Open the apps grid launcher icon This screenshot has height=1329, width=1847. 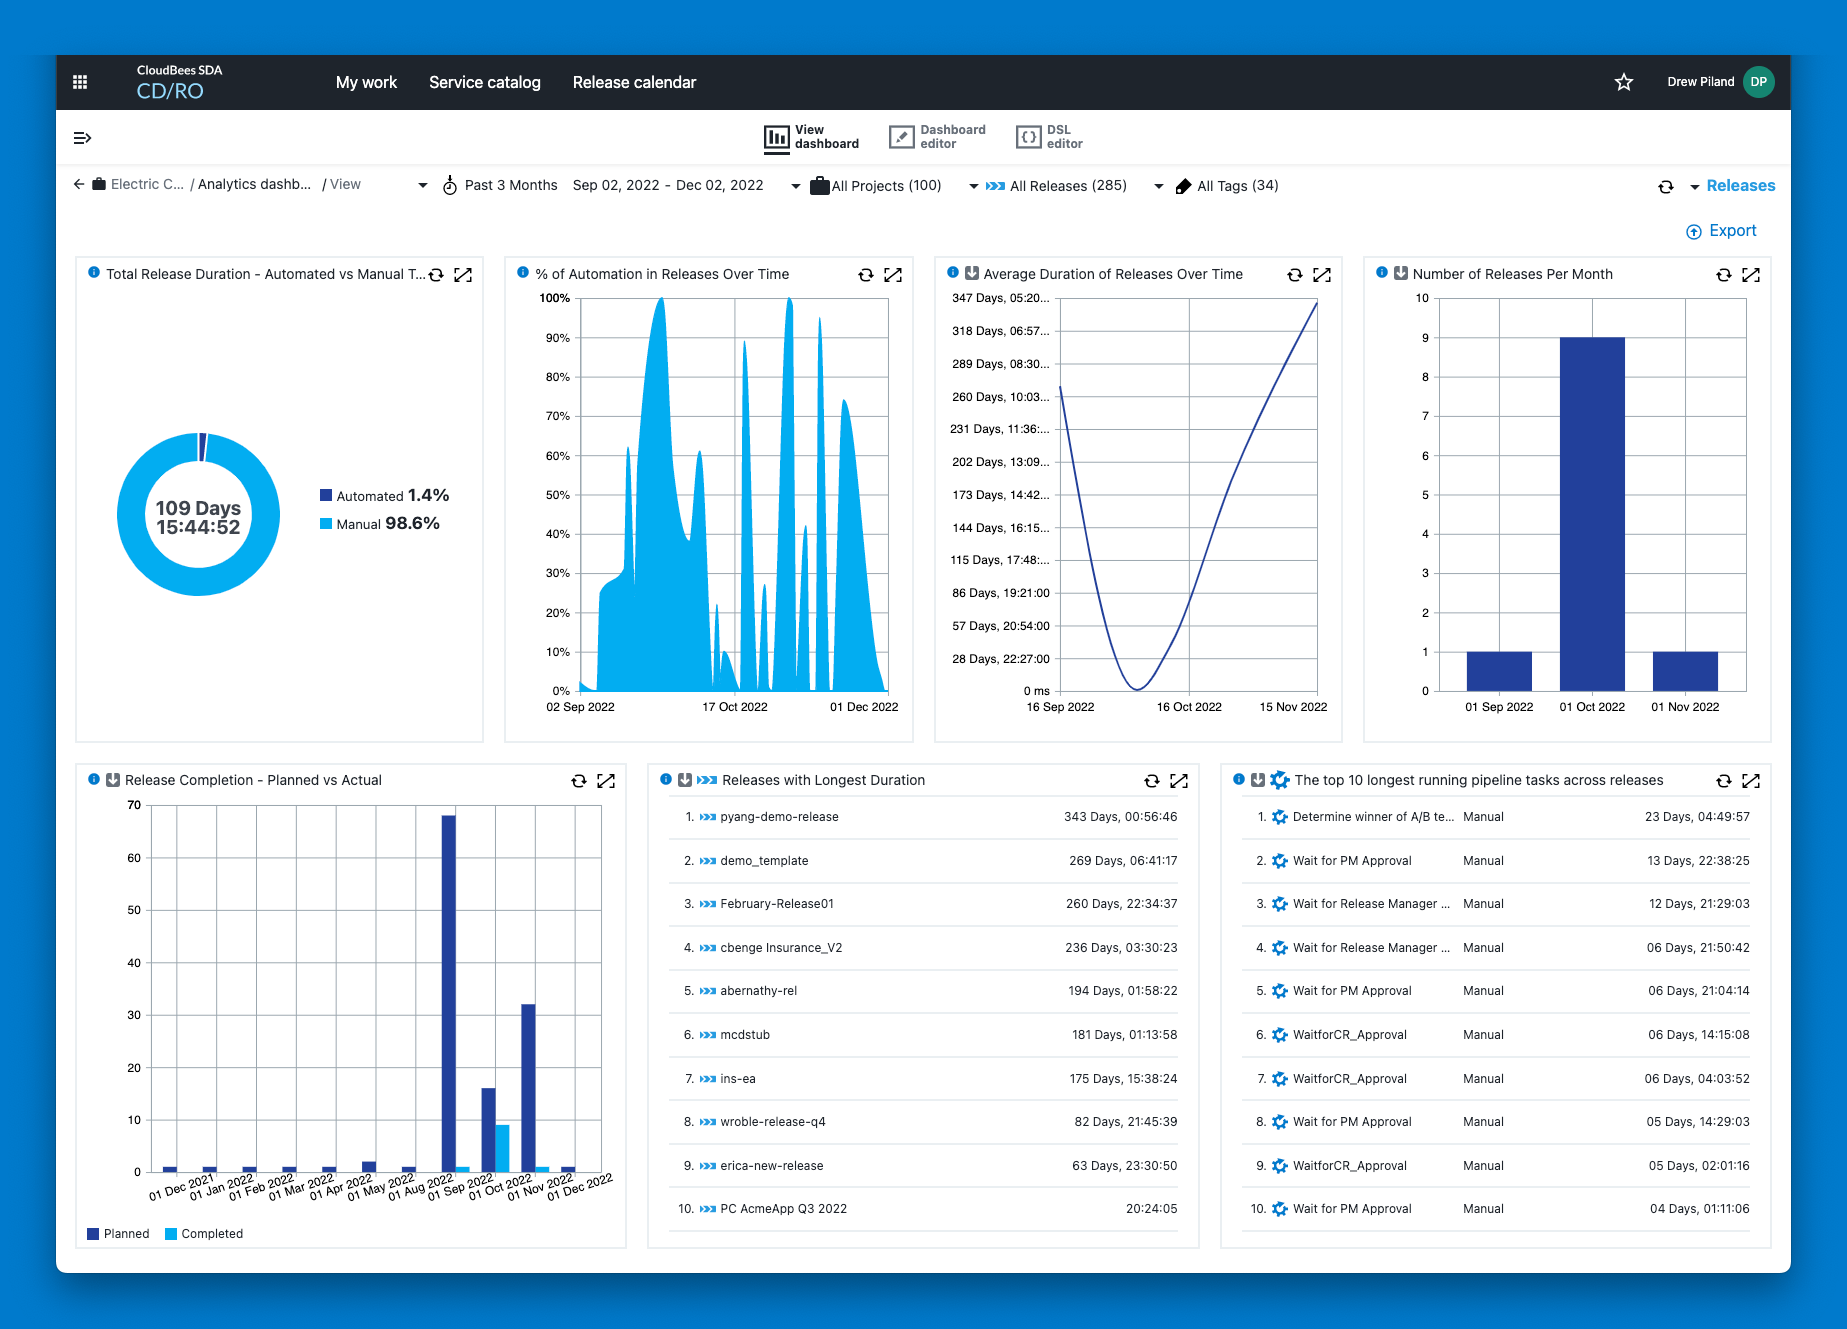[x=80, y=82]
